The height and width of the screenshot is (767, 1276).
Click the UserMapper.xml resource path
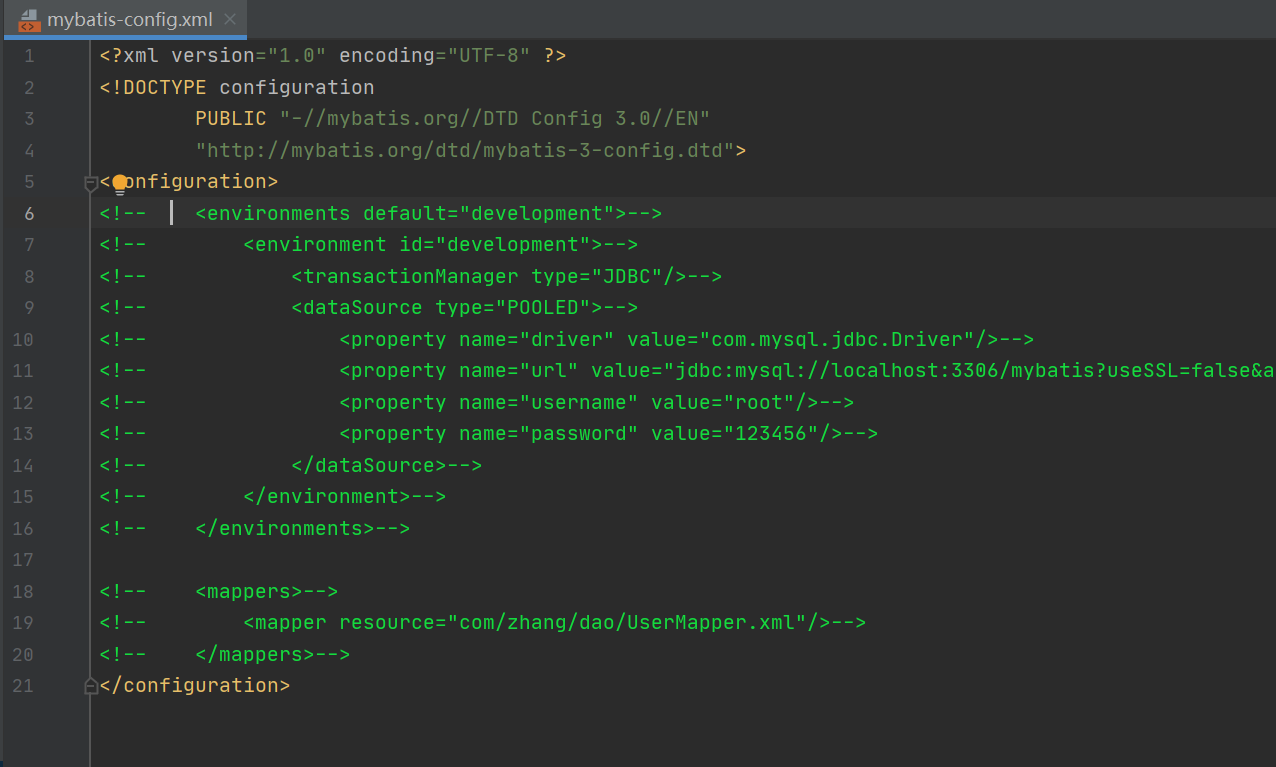627,623
